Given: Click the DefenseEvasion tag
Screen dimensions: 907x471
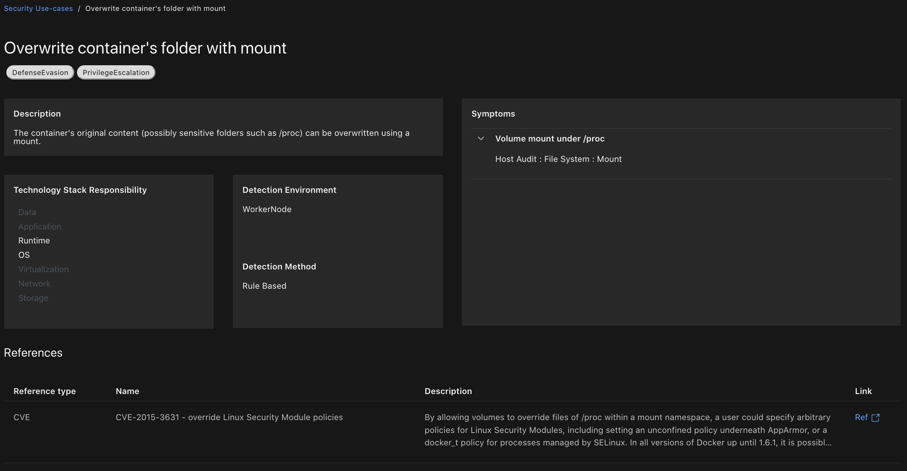Looking at the screenshot, I should click(40, 73).
